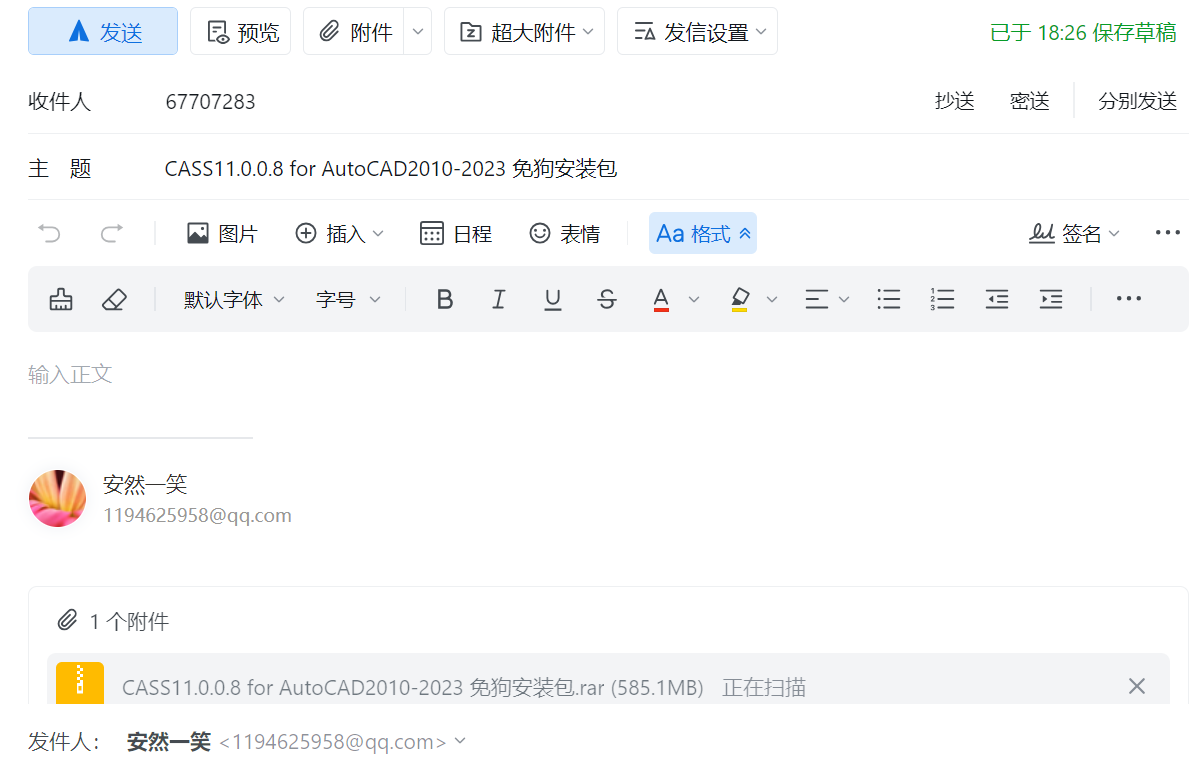The image size is (1201, 760).
Task: Click the scanning status 正在扫描
Action: (764, 688)
